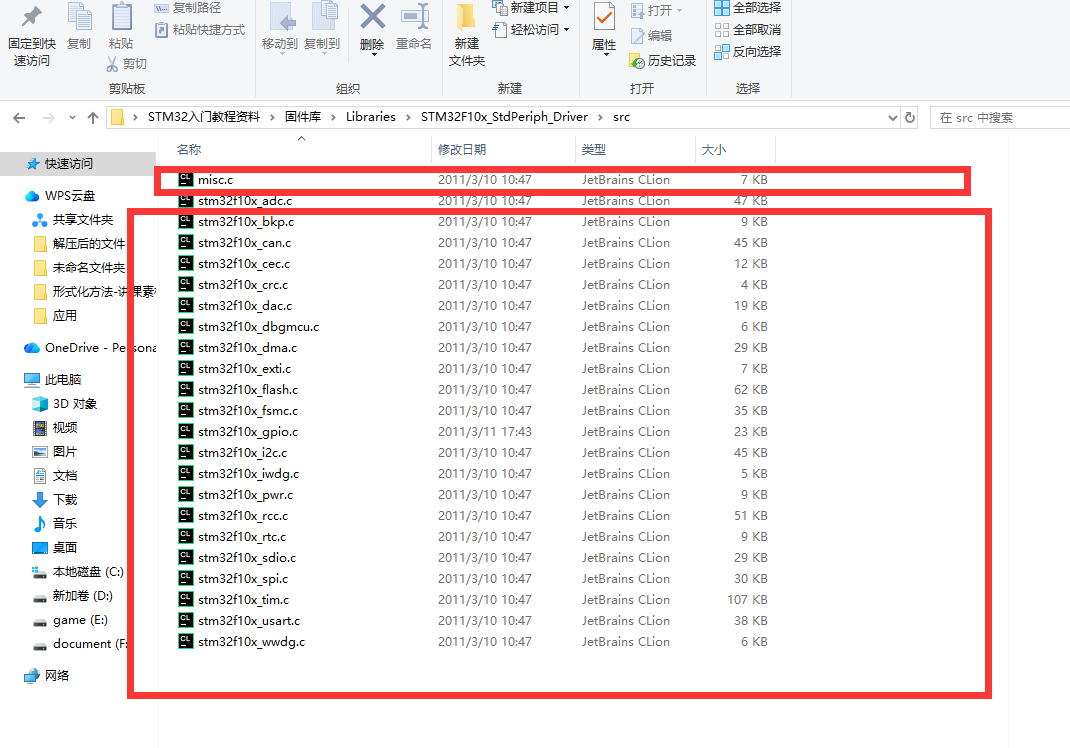Open 本地磁盘 (C:) drive
This screenshot has height=748, width=1070.
click(x=88, y=572)
